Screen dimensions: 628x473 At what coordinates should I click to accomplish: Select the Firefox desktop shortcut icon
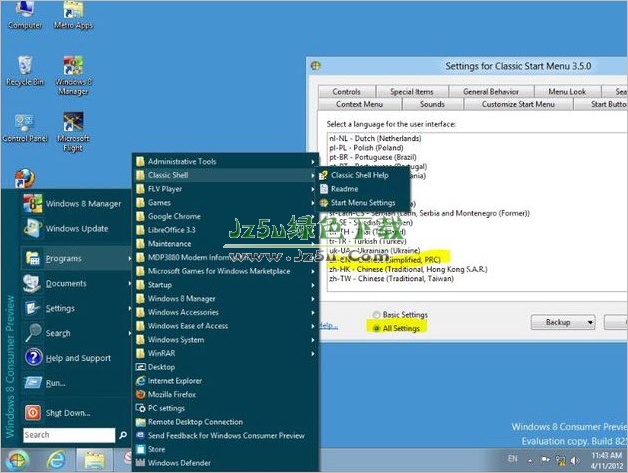coord(25,178)
